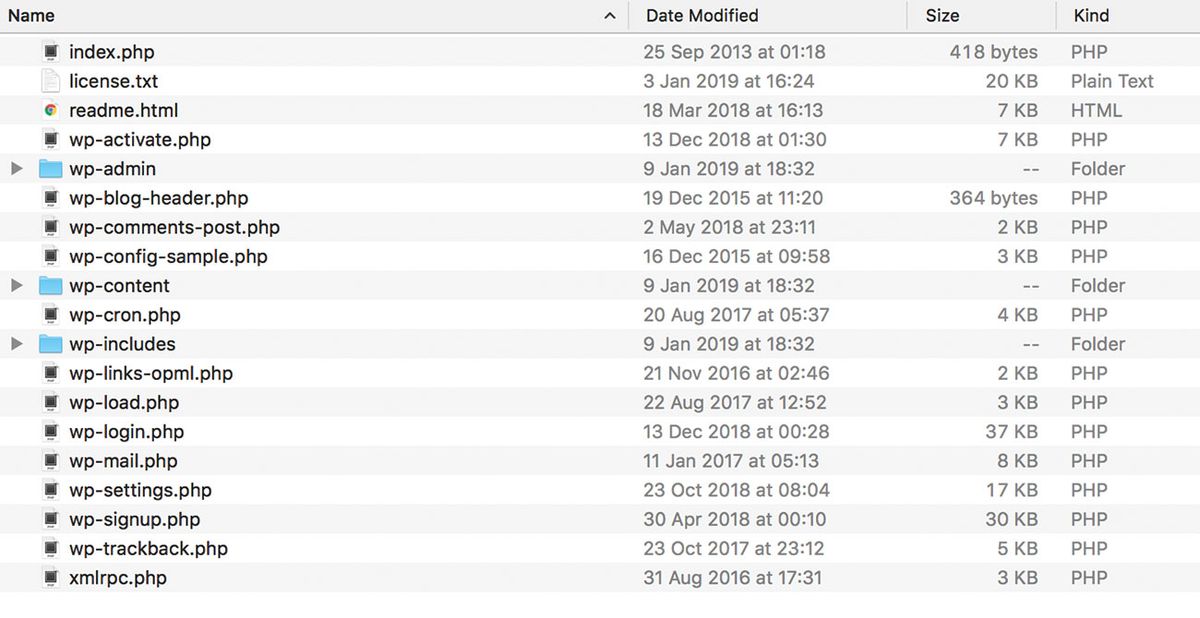Select the wp-blog-header.php file name
This screenshot has width=1200, height=618.
(x=158, y=198)
